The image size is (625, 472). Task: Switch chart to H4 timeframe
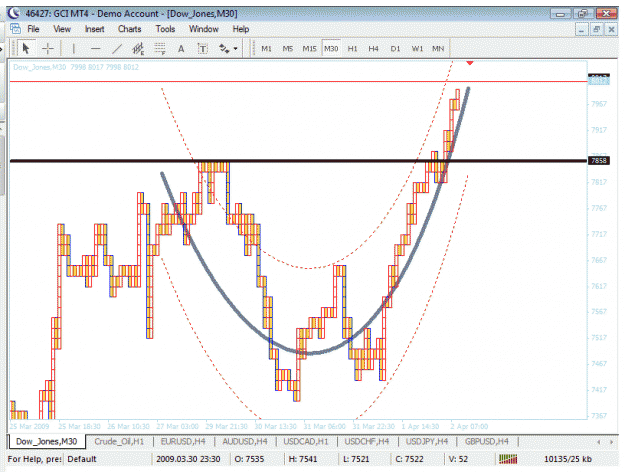(373, 49)
